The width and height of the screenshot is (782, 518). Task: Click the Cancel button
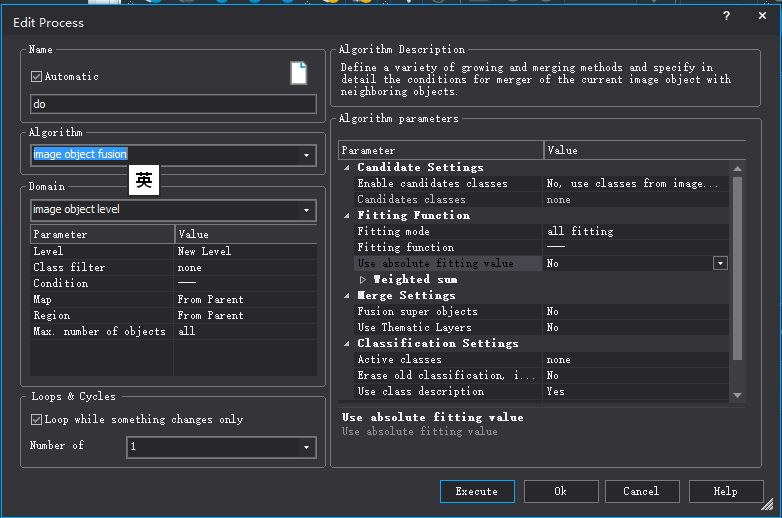pyautogui.click(x=640, y=491)
